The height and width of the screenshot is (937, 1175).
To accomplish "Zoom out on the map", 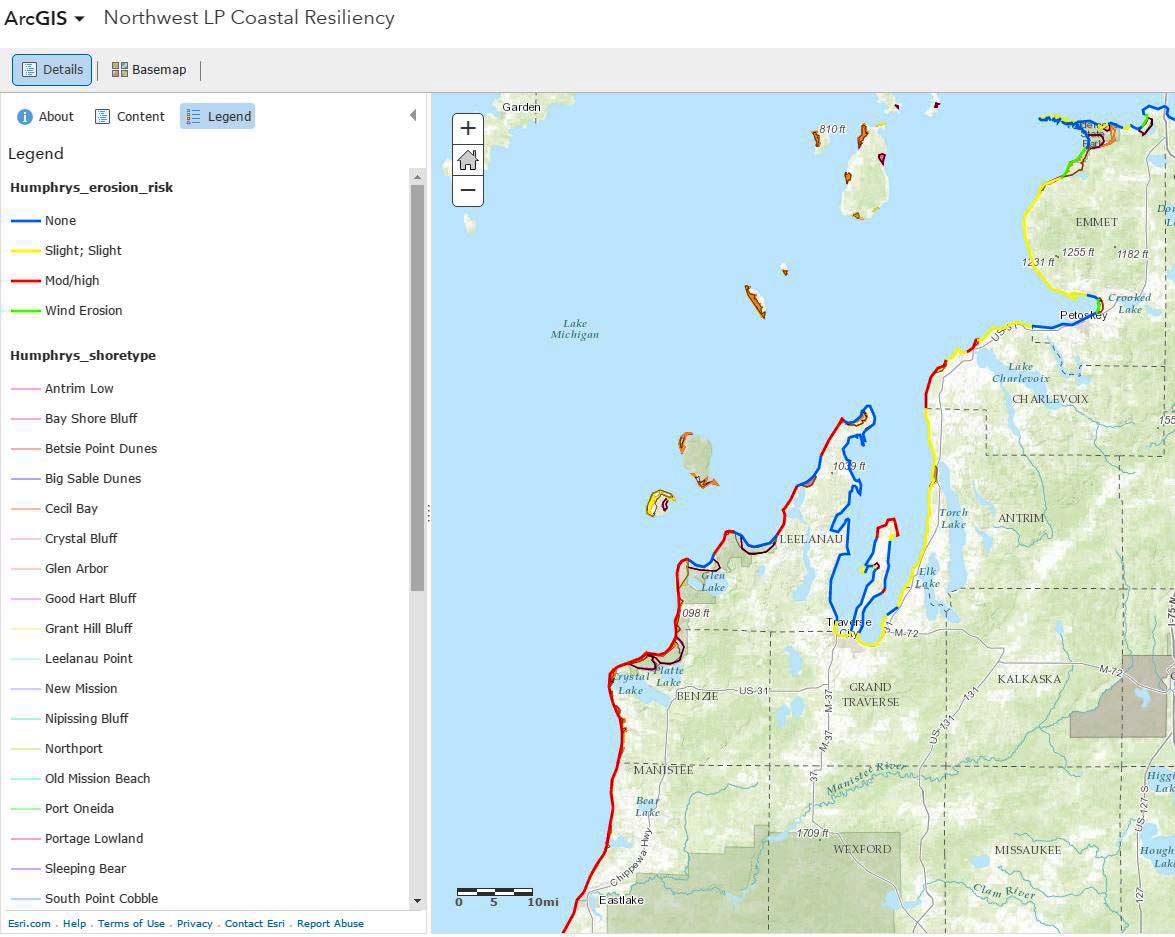I will point(468,190).
